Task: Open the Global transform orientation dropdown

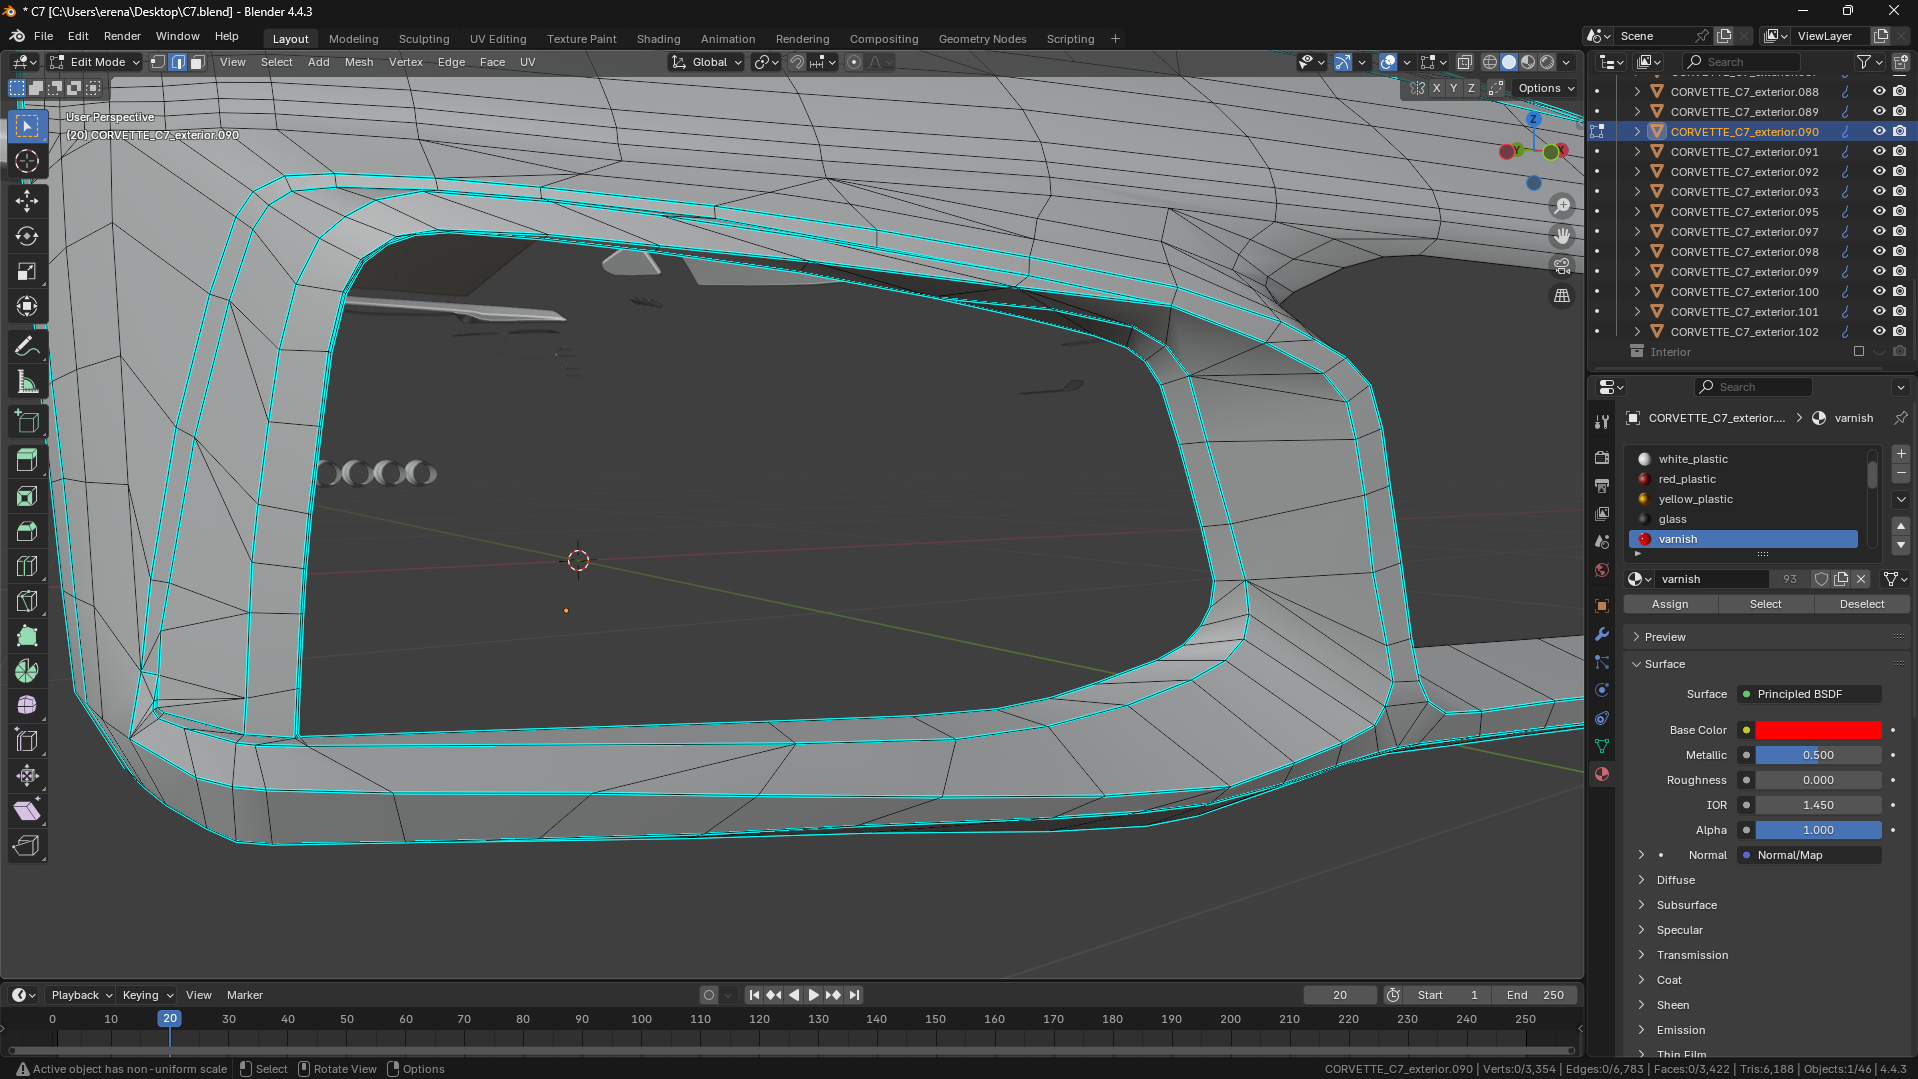Action: [x=708, y=62]
